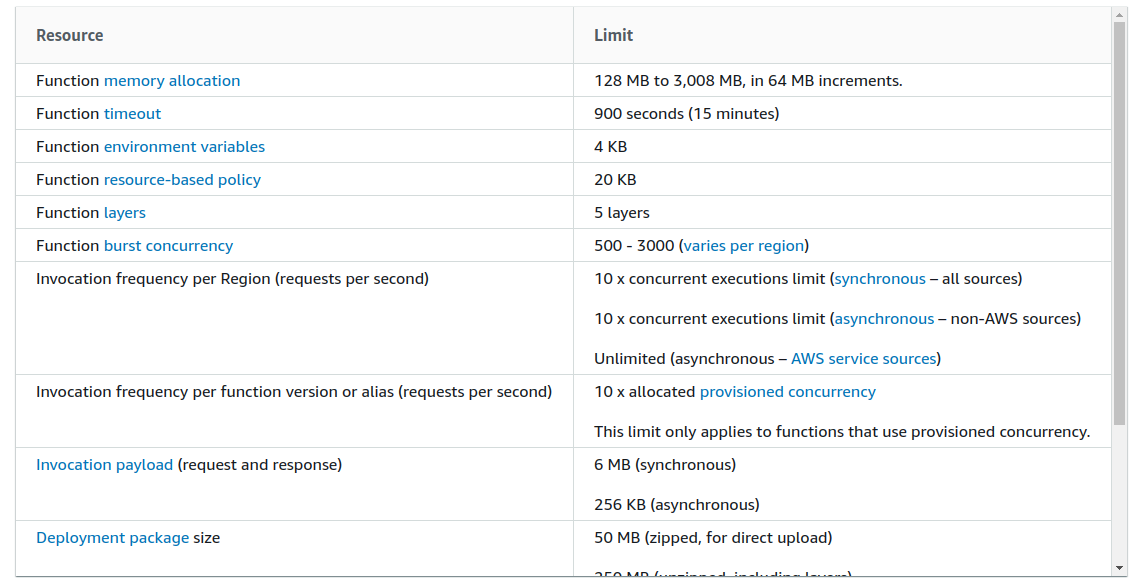Click the vertical scrollbar thumb
Image resolution: width=1146 pixels, height=586 pixels.
click(x=1119, y=220)
